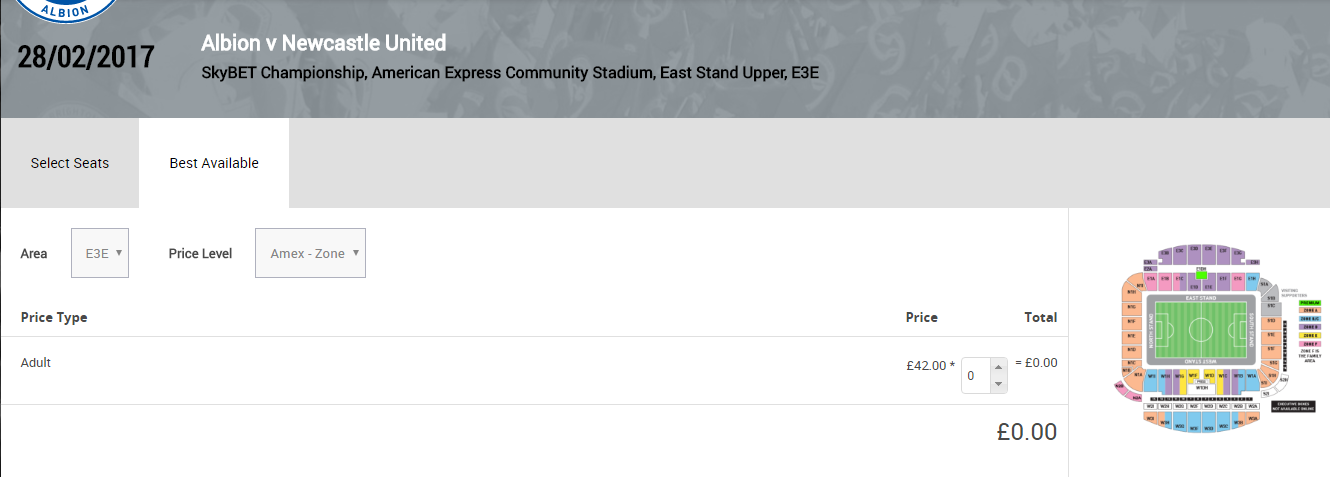The height and width of the screenshot is (477, 1330).
Task: Open the Area E3E dropdown
Action: coord(100,253)
